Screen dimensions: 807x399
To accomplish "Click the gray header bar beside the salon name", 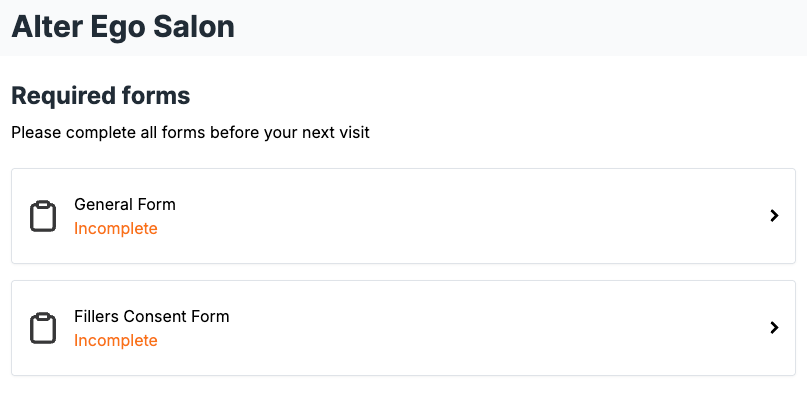I will tap(515, 27).
